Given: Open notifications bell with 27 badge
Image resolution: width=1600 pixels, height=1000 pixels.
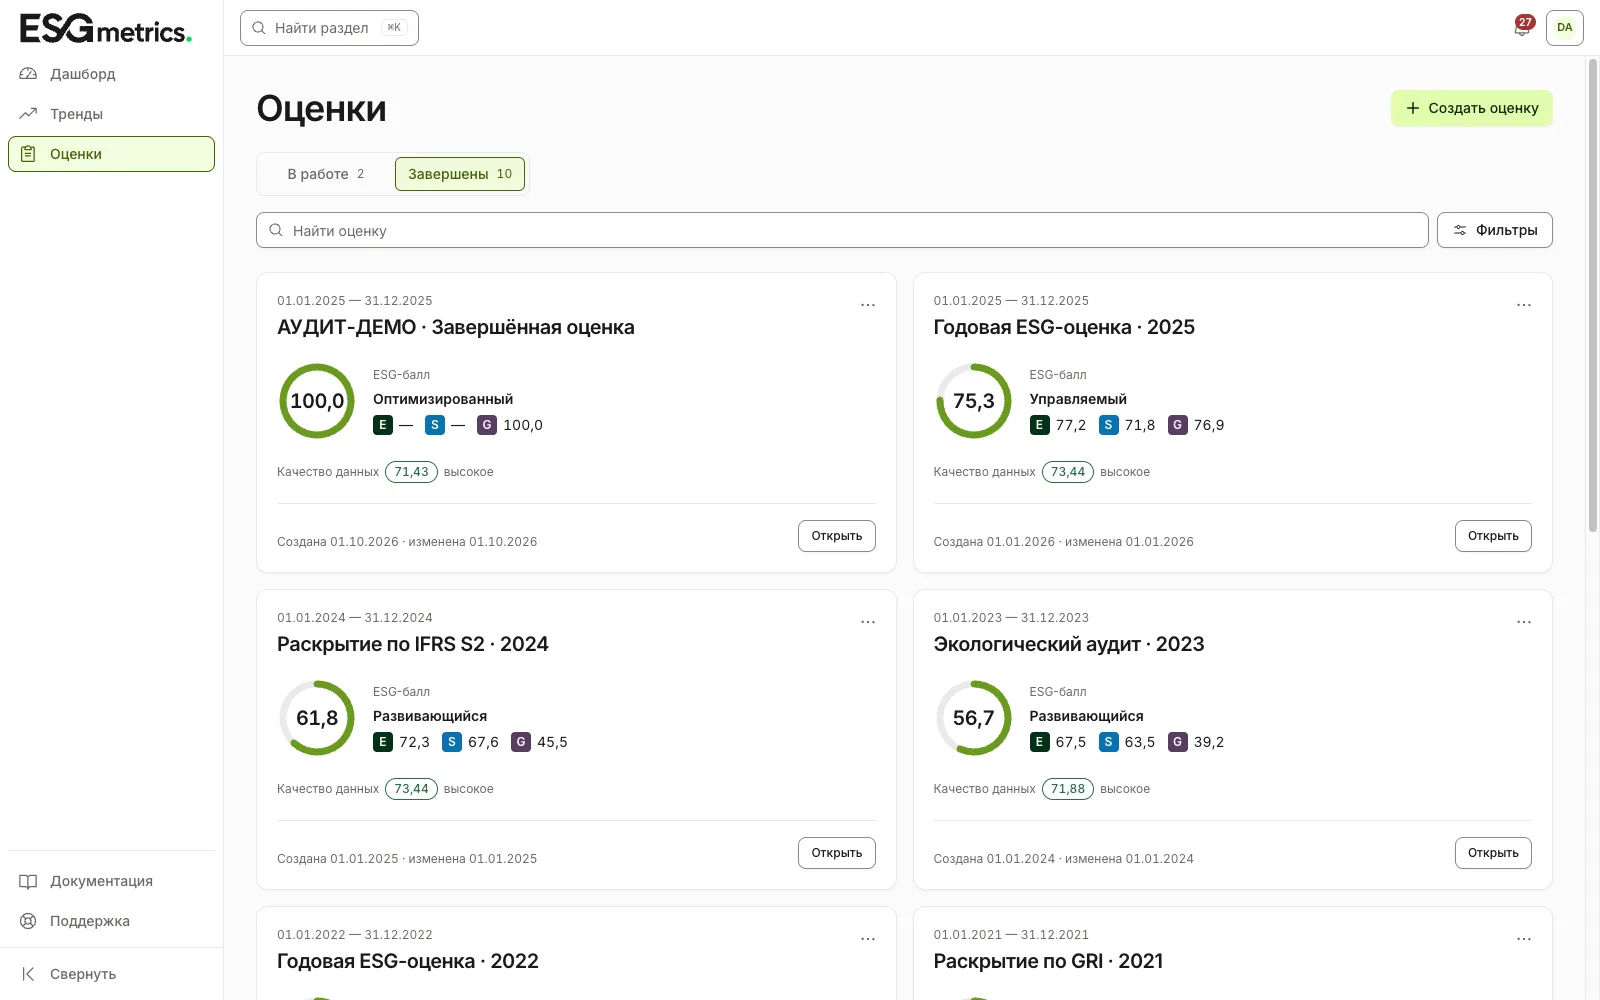Looking at the screenshot, I should 1522,27.
